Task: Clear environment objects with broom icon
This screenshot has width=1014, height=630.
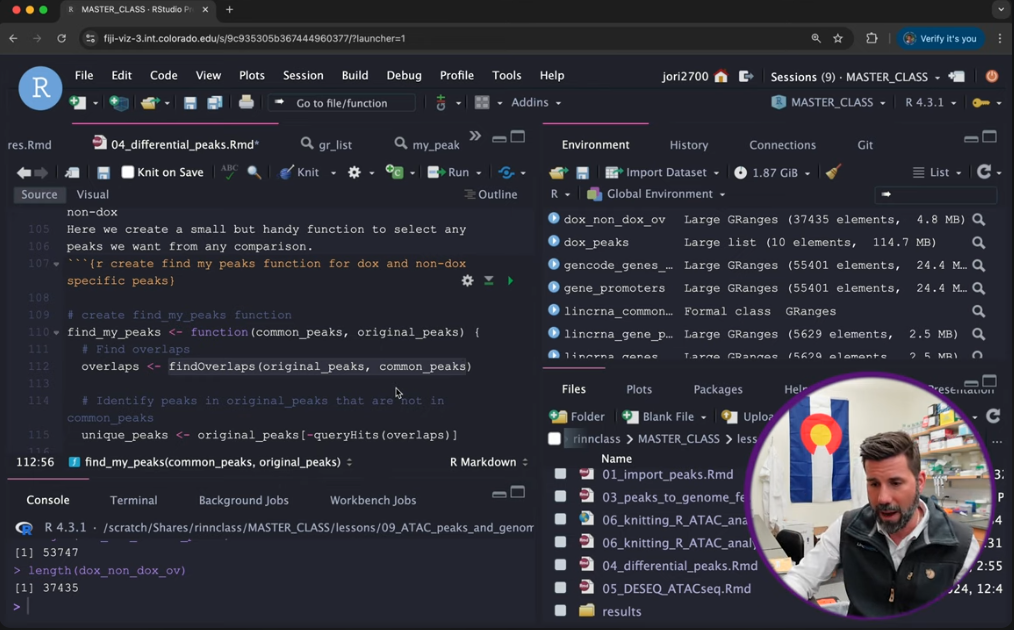Action: (833, 172)
